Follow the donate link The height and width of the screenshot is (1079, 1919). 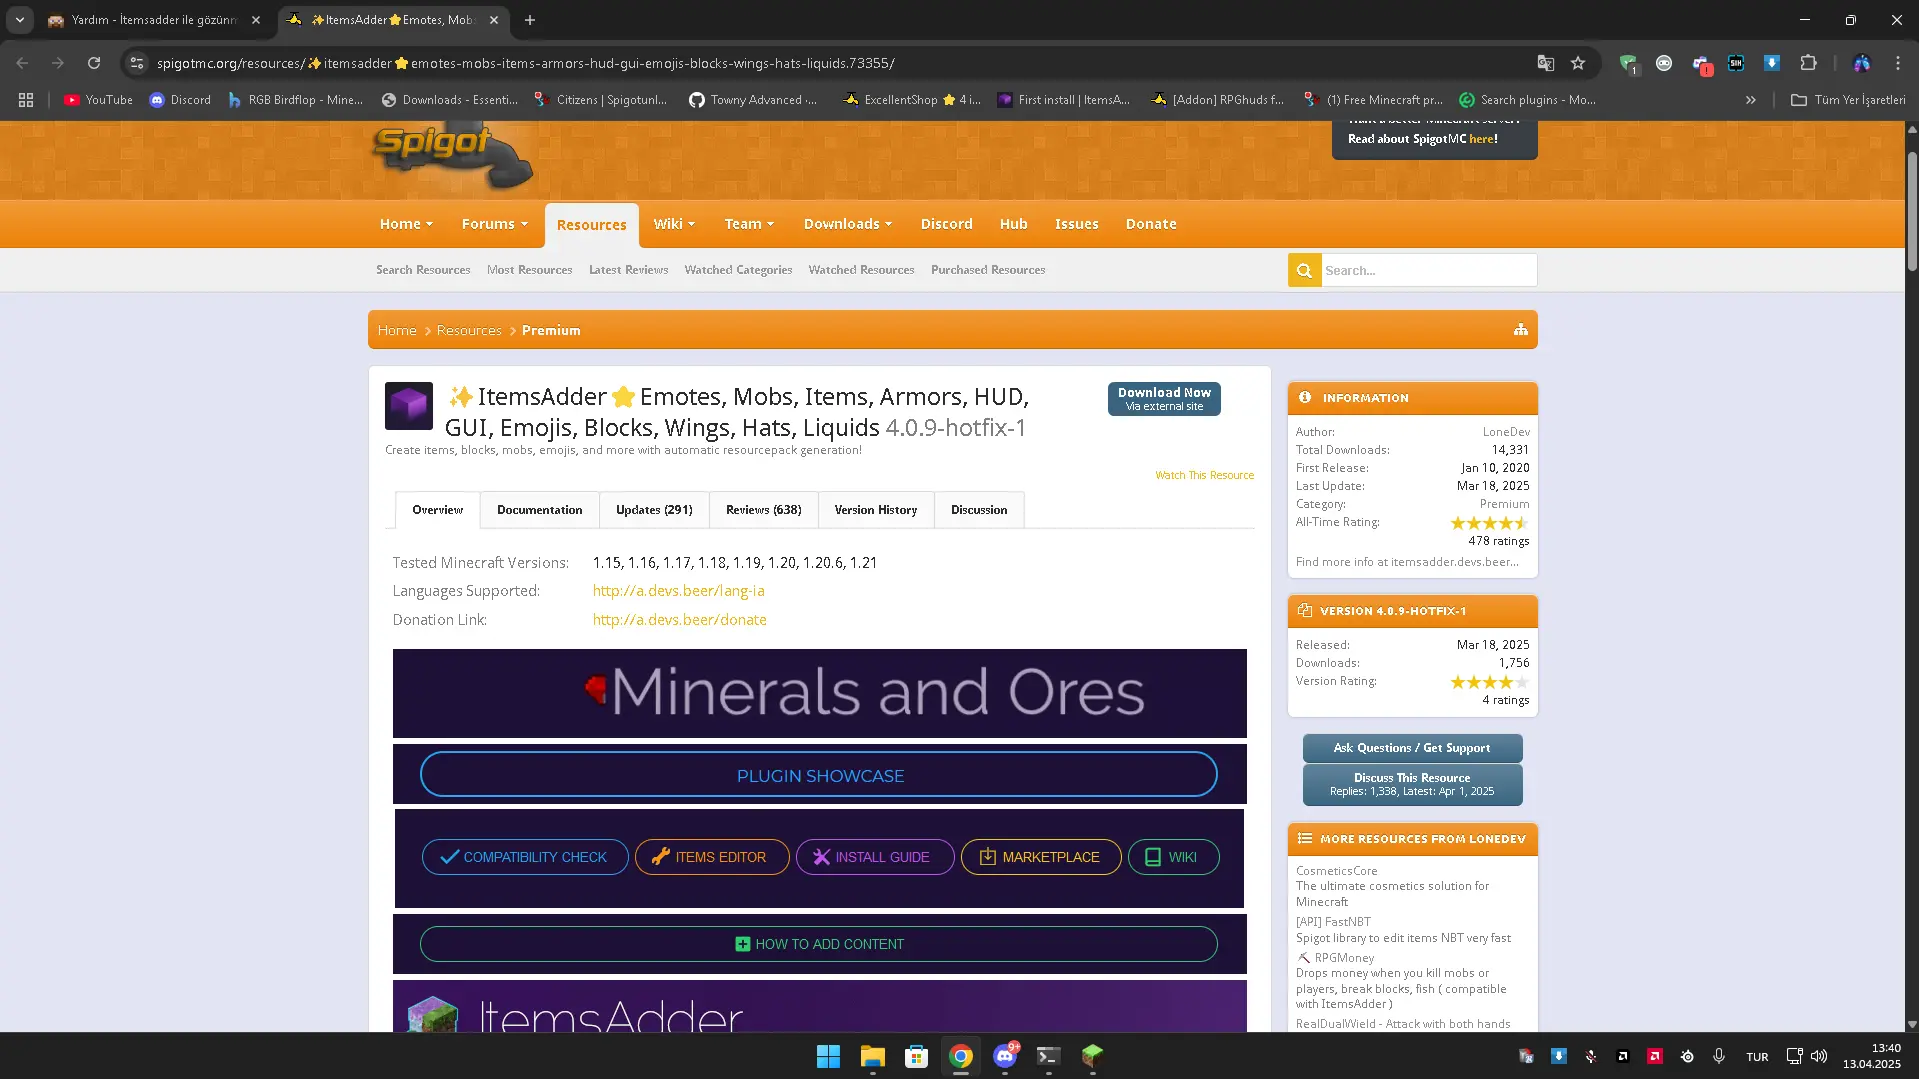pos(680,620)
